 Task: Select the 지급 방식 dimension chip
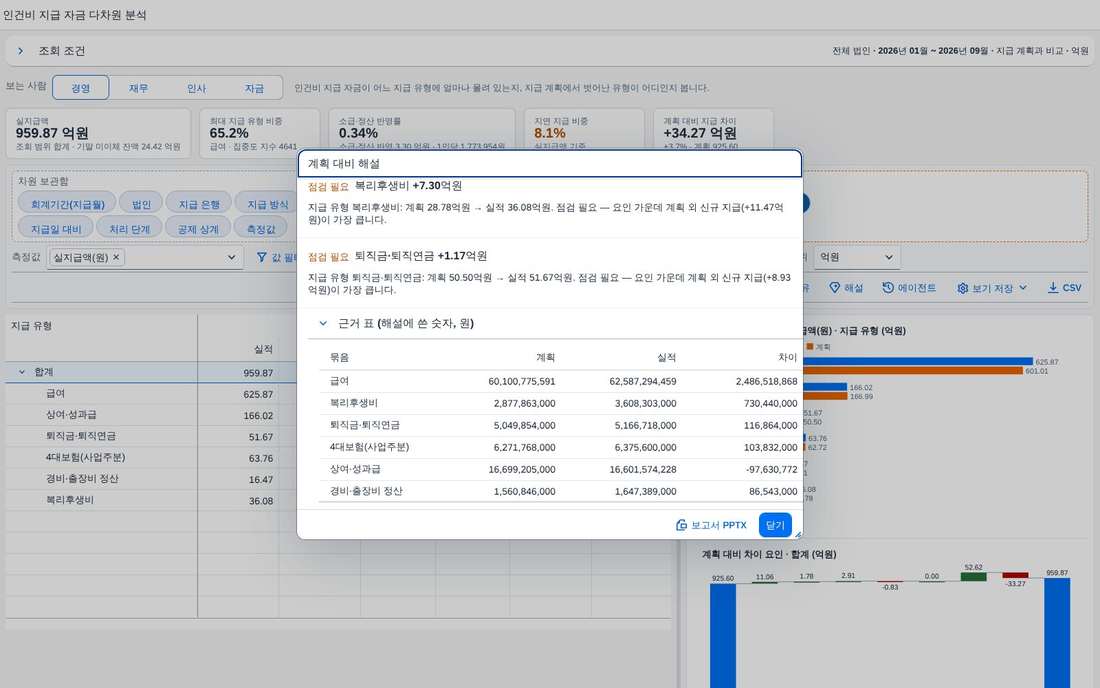pyautogui.click(x=267, y=204)
